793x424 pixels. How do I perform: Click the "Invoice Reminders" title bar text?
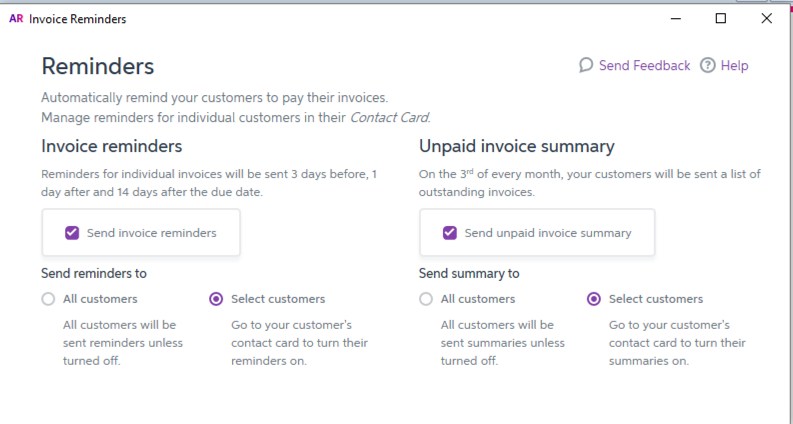click(78, 19)
